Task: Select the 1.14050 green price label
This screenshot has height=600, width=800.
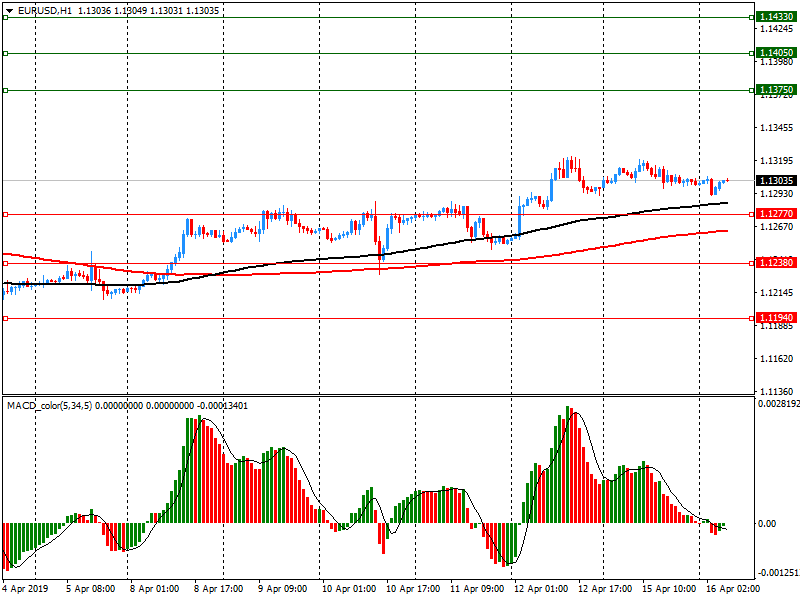Action: coord(776,53)
